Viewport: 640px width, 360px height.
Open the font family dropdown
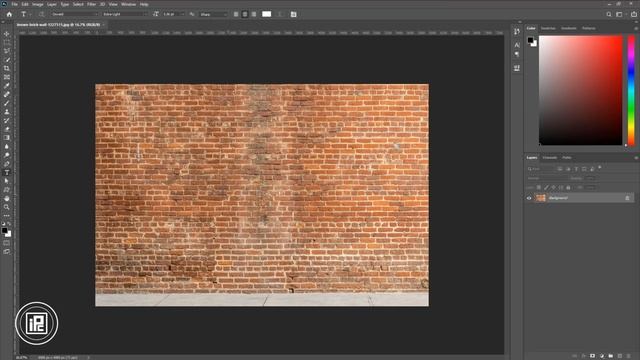75,14
